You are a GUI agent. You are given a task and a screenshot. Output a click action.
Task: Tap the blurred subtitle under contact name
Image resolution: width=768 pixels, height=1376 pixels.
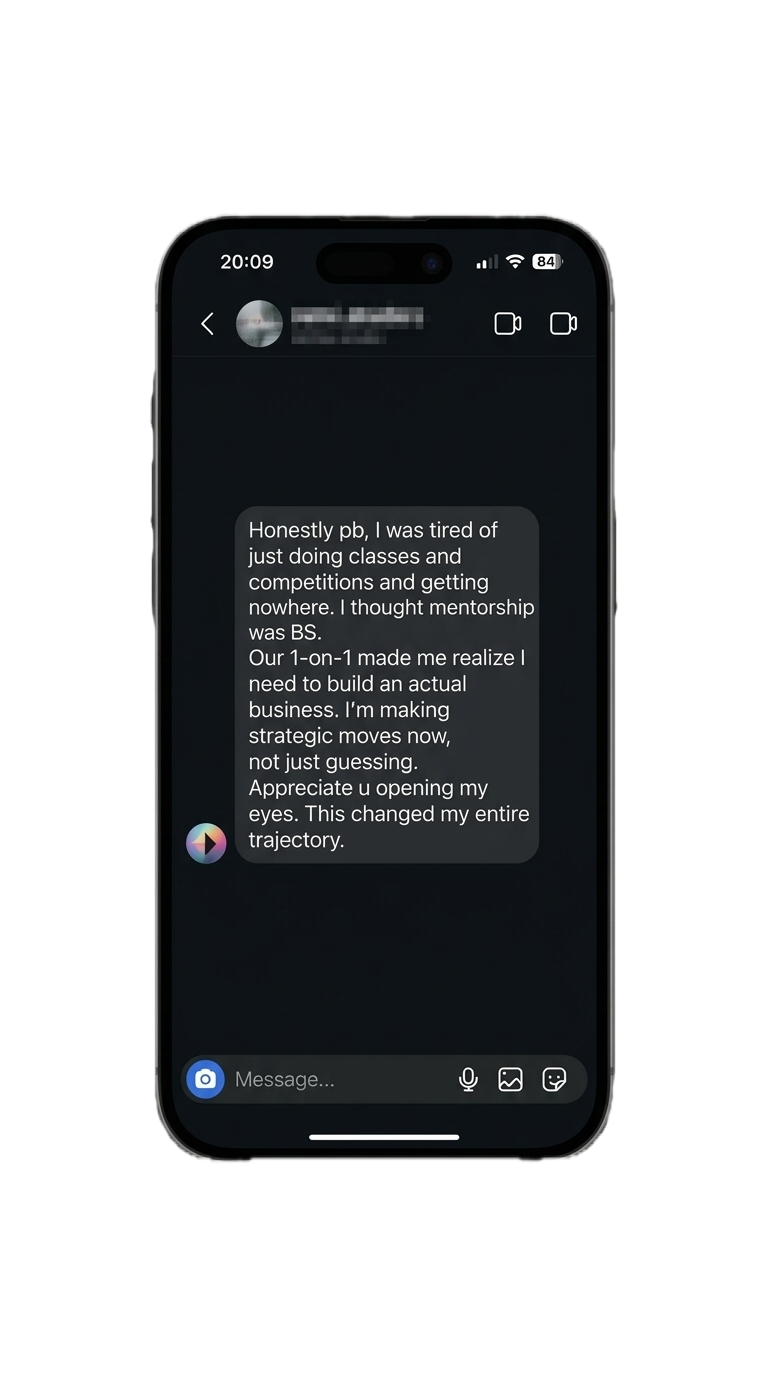(x=340, y=338)
